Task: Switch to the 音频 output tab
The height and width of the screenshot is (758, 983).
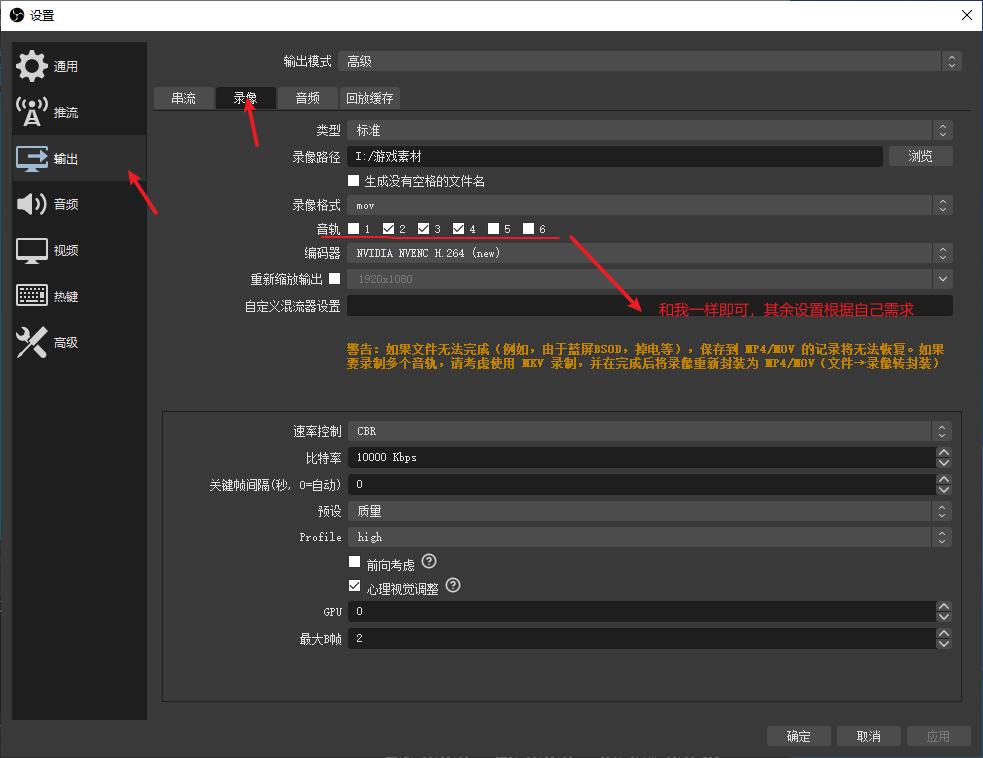Action: tap(308, 98)
